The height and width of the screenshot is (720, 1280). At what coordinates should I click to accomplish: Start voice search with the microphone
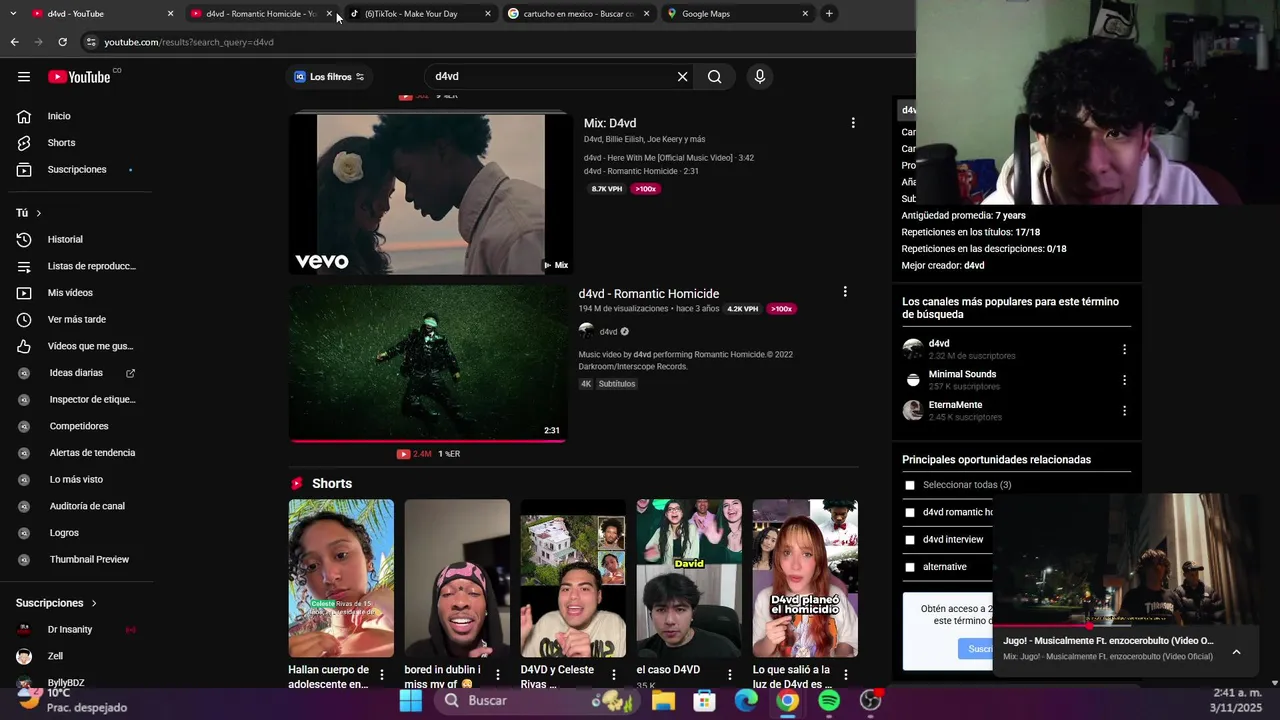(760, 77)
